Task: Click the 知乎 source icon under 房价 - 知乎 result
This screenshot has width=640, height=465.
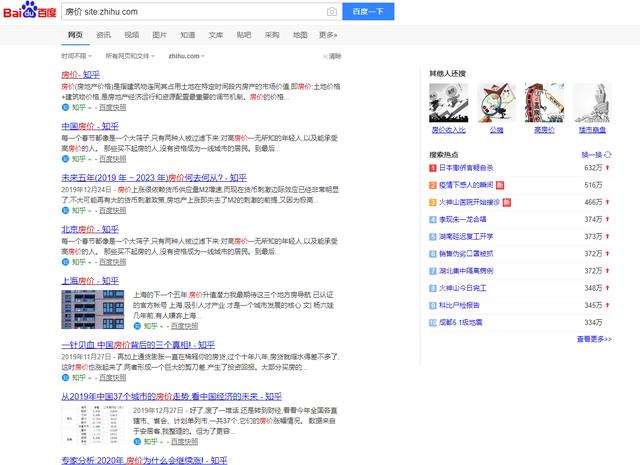Action: click(x=65, y=107)
